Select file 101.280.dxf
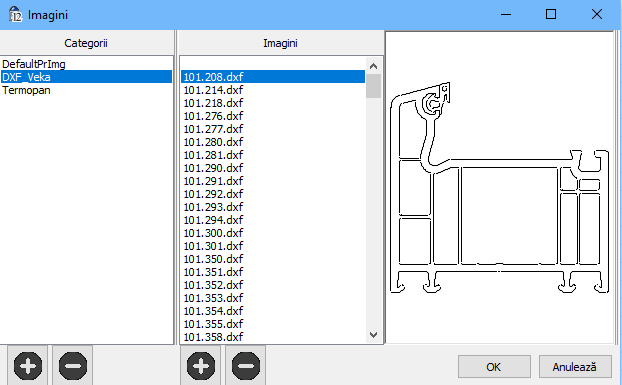This screenshot has height=385, width=622. click(x=273, y=142)
